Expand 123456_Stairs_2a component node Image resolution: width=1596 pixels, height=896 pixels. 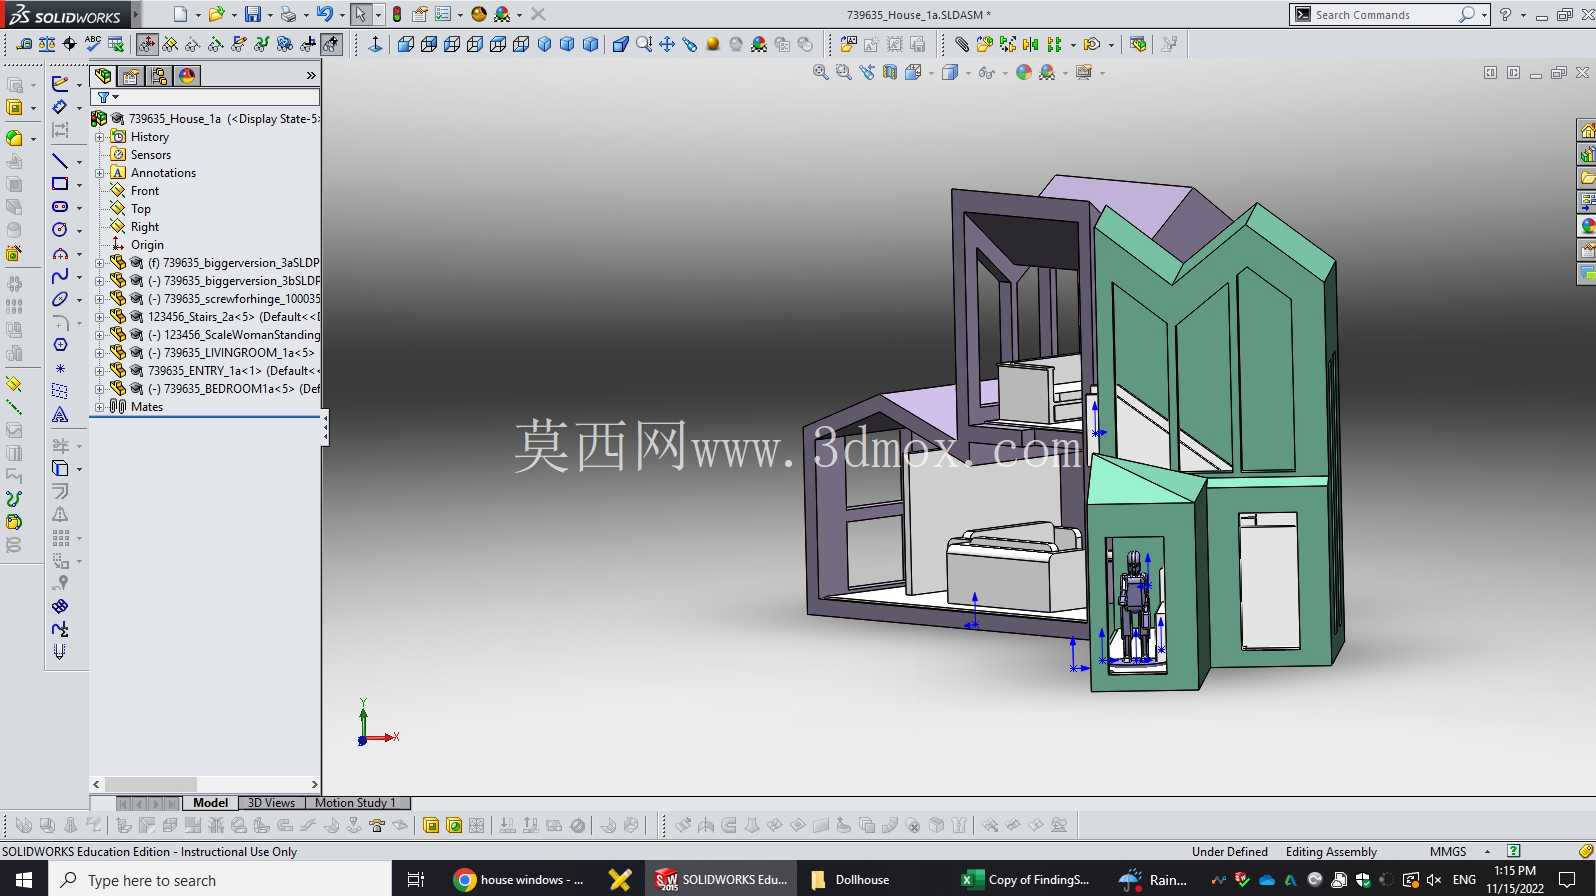tap(100, 317)
